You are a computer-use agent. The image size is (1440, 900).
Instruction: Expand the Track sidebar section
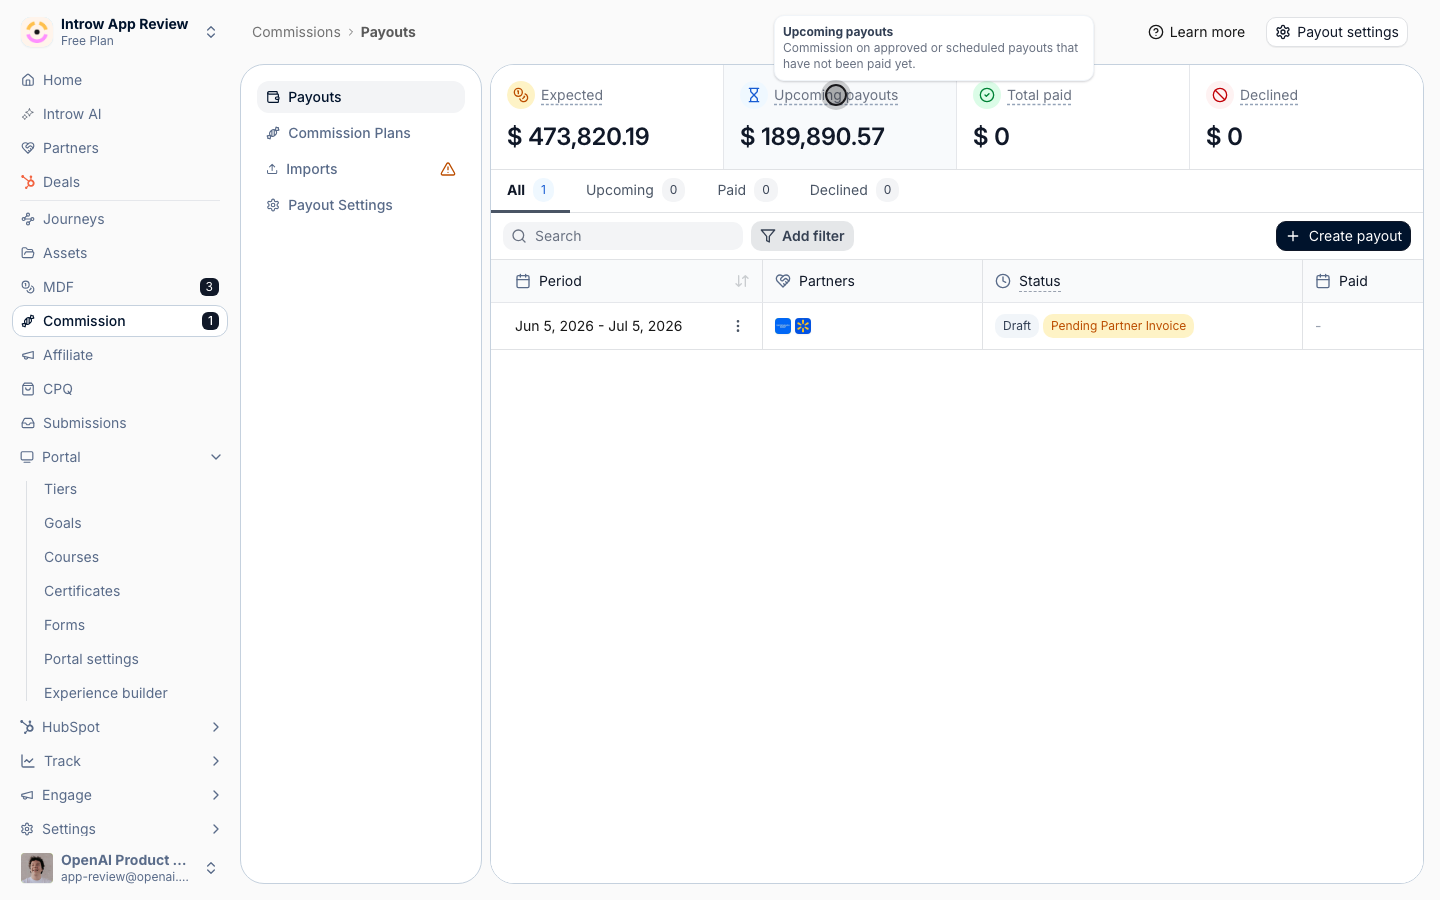click(120, 761)
